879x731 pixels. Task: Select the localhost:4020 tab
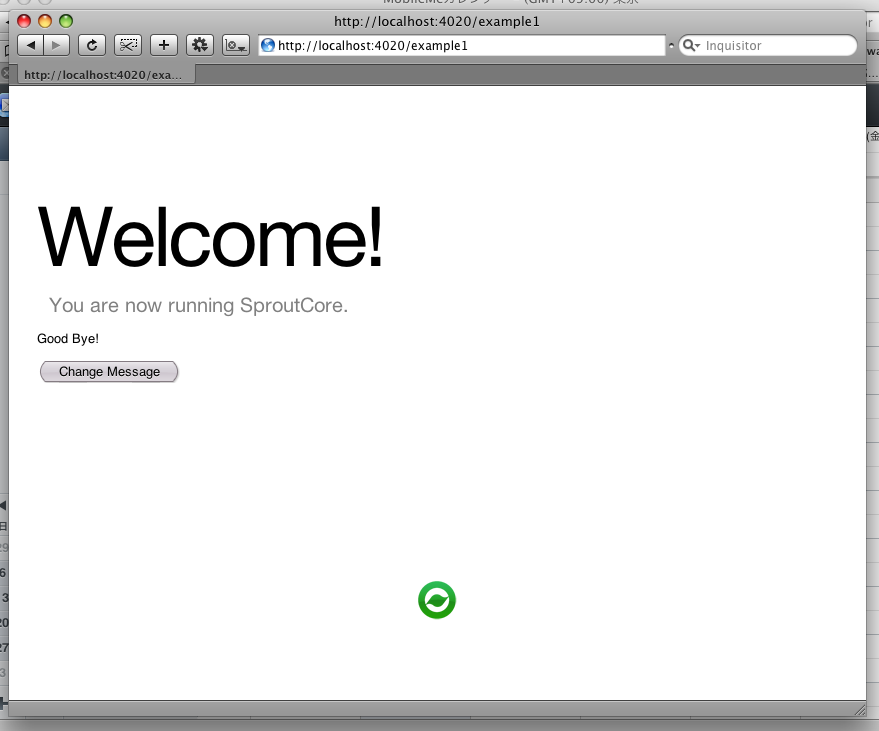tap(102, 75)
